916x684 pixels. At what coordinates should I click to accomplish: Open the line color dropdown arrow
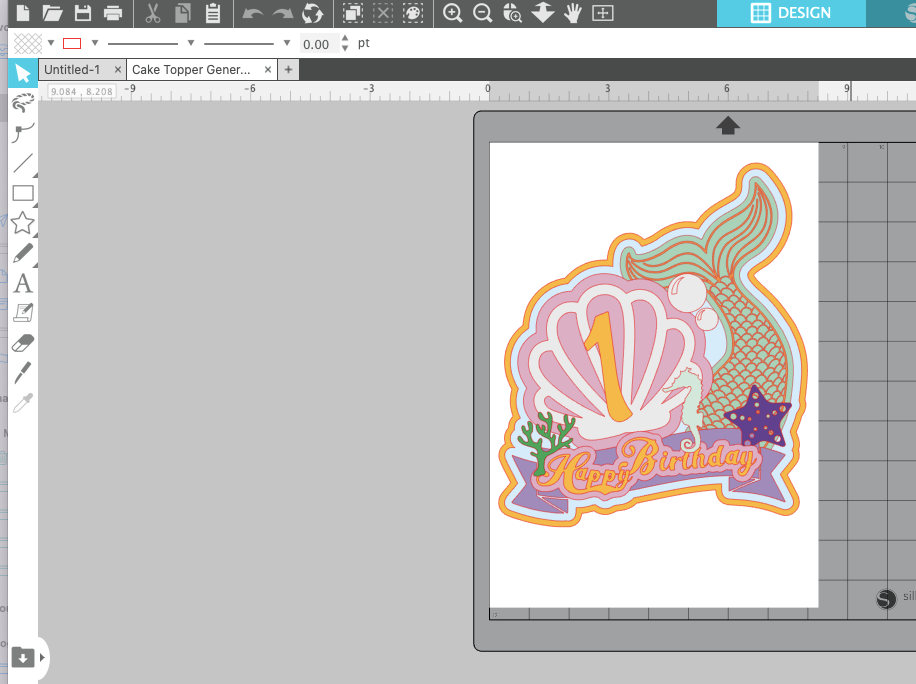click(95, 43)
